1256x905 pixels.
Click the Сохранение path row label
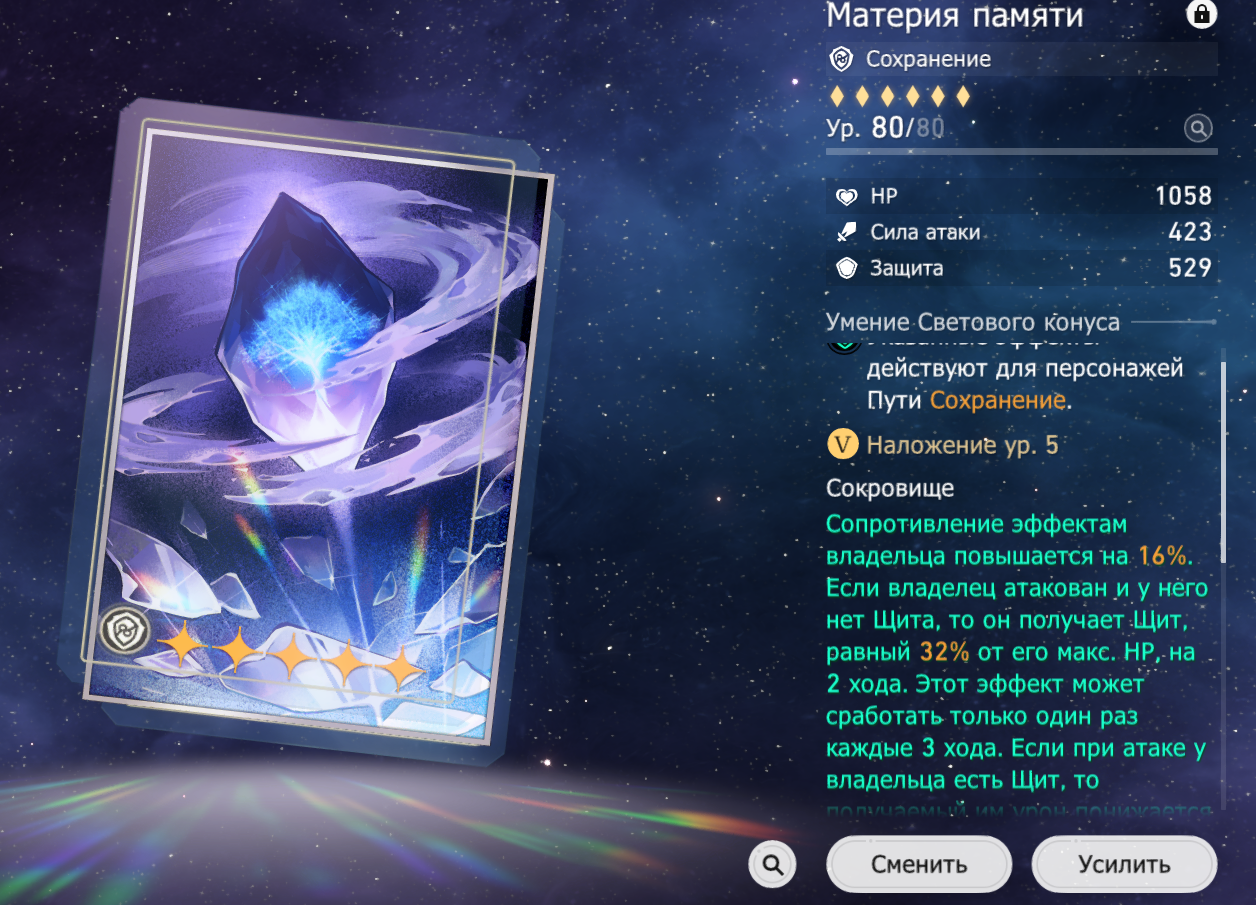coord(928,60)
